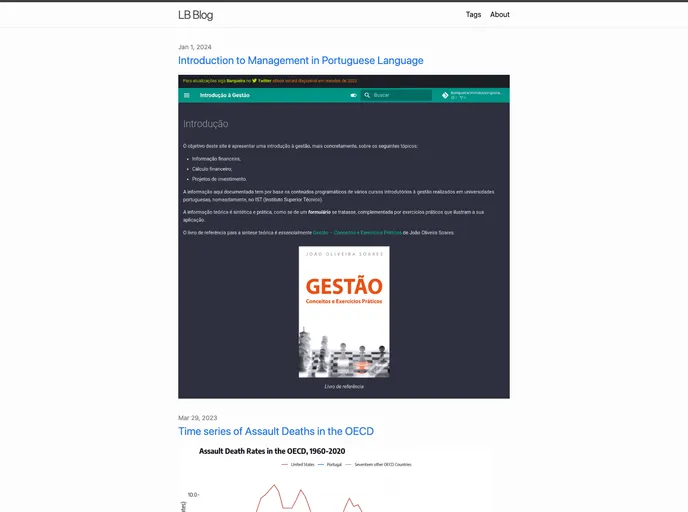Click the Buscar search field
The image size is (688, 512).
coord(400,95)
